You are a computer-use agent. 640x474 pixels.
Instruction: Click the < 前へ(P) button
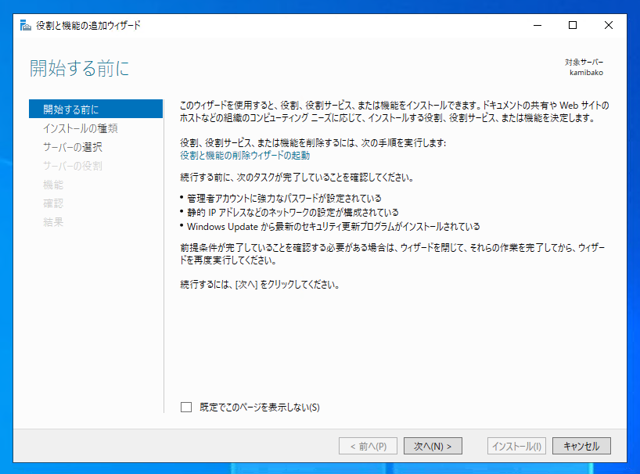pos(368,446)
